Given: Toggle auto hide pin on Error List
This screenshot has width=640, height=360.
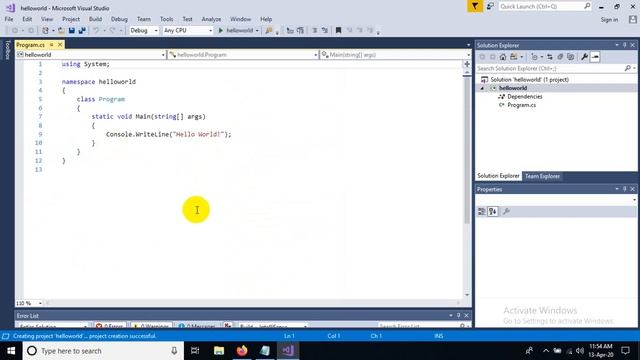Looking at the screenshot, I should [x=458, y=316].
